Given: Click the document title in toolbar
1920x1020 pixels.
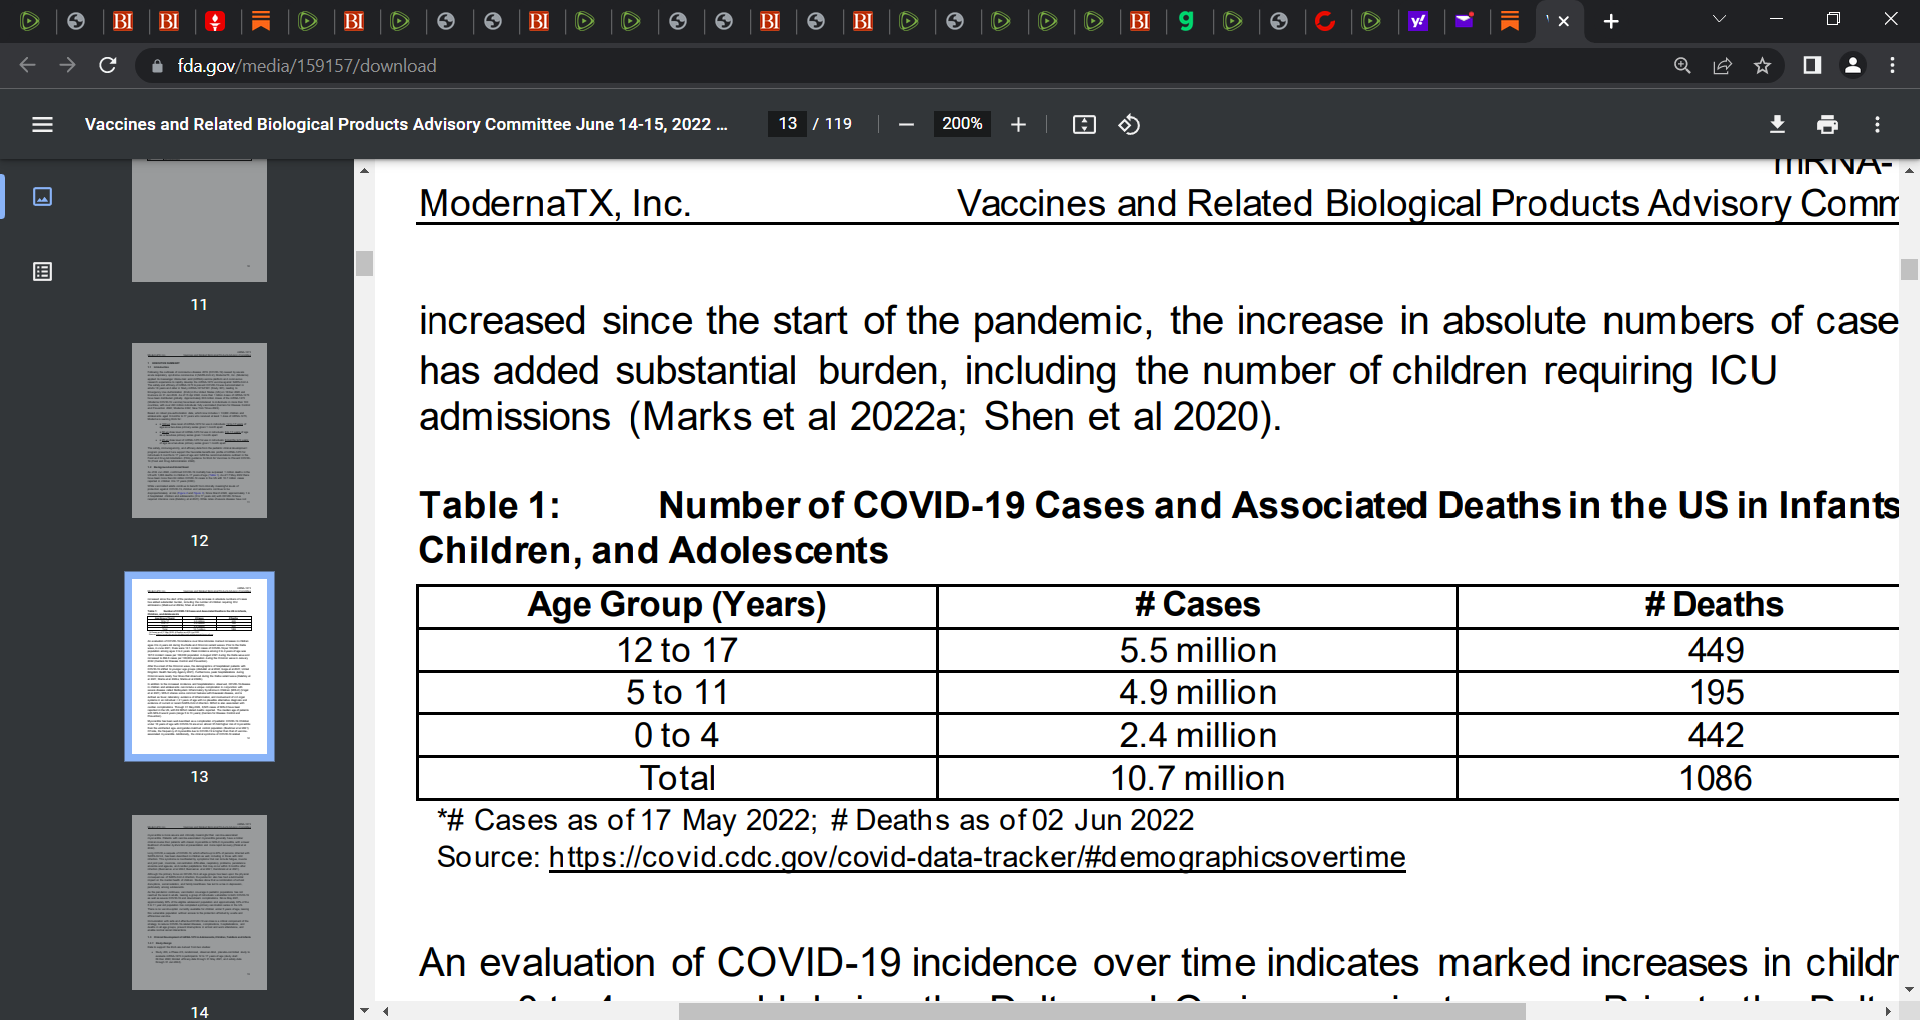Looking at the screenshot, I should (x=406, y=124).
